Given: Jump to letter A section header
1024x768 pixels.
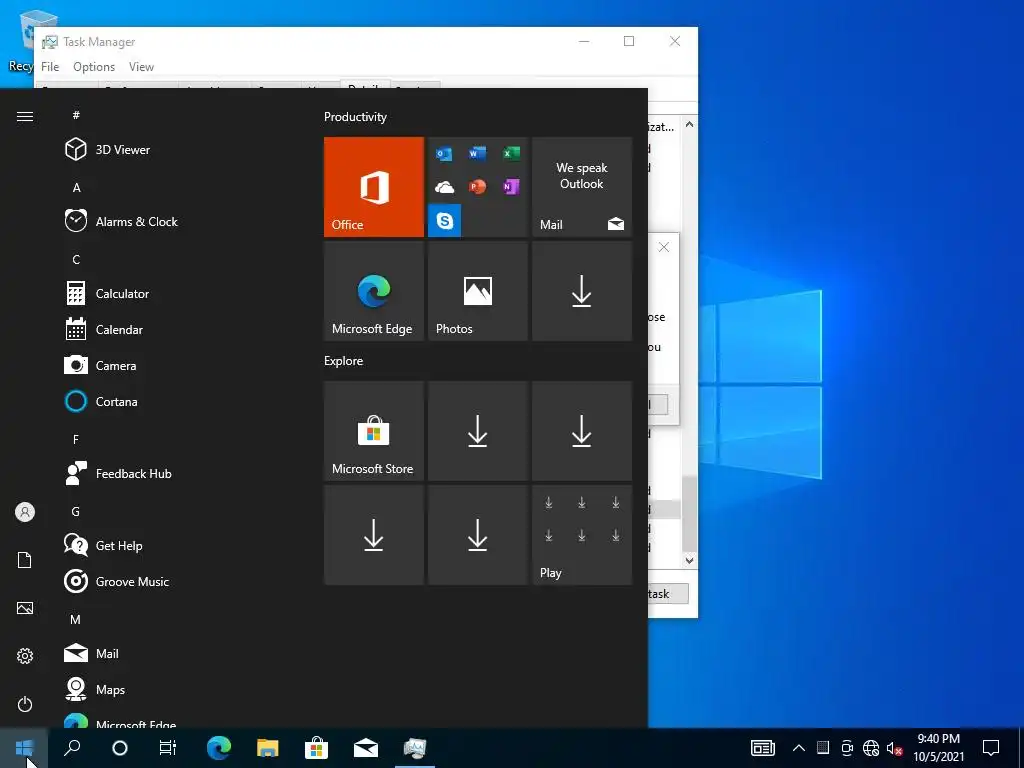Looking at the screenshot, I should click(x=76, y=187).
